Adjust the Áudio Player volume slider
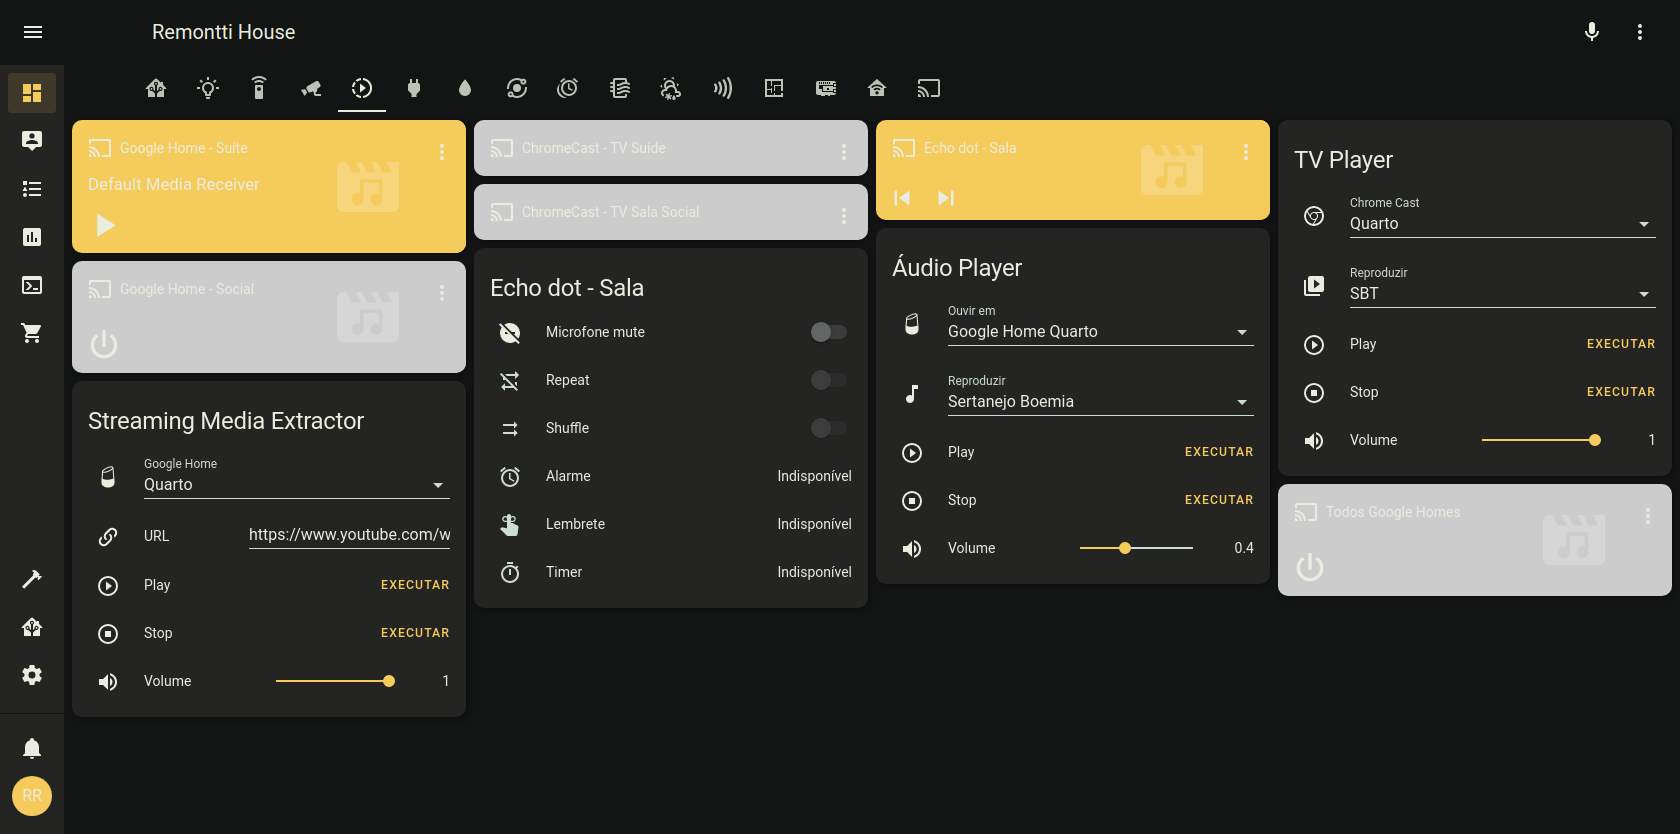Screen dimensions: 1680x834 tap(1136, 548)
